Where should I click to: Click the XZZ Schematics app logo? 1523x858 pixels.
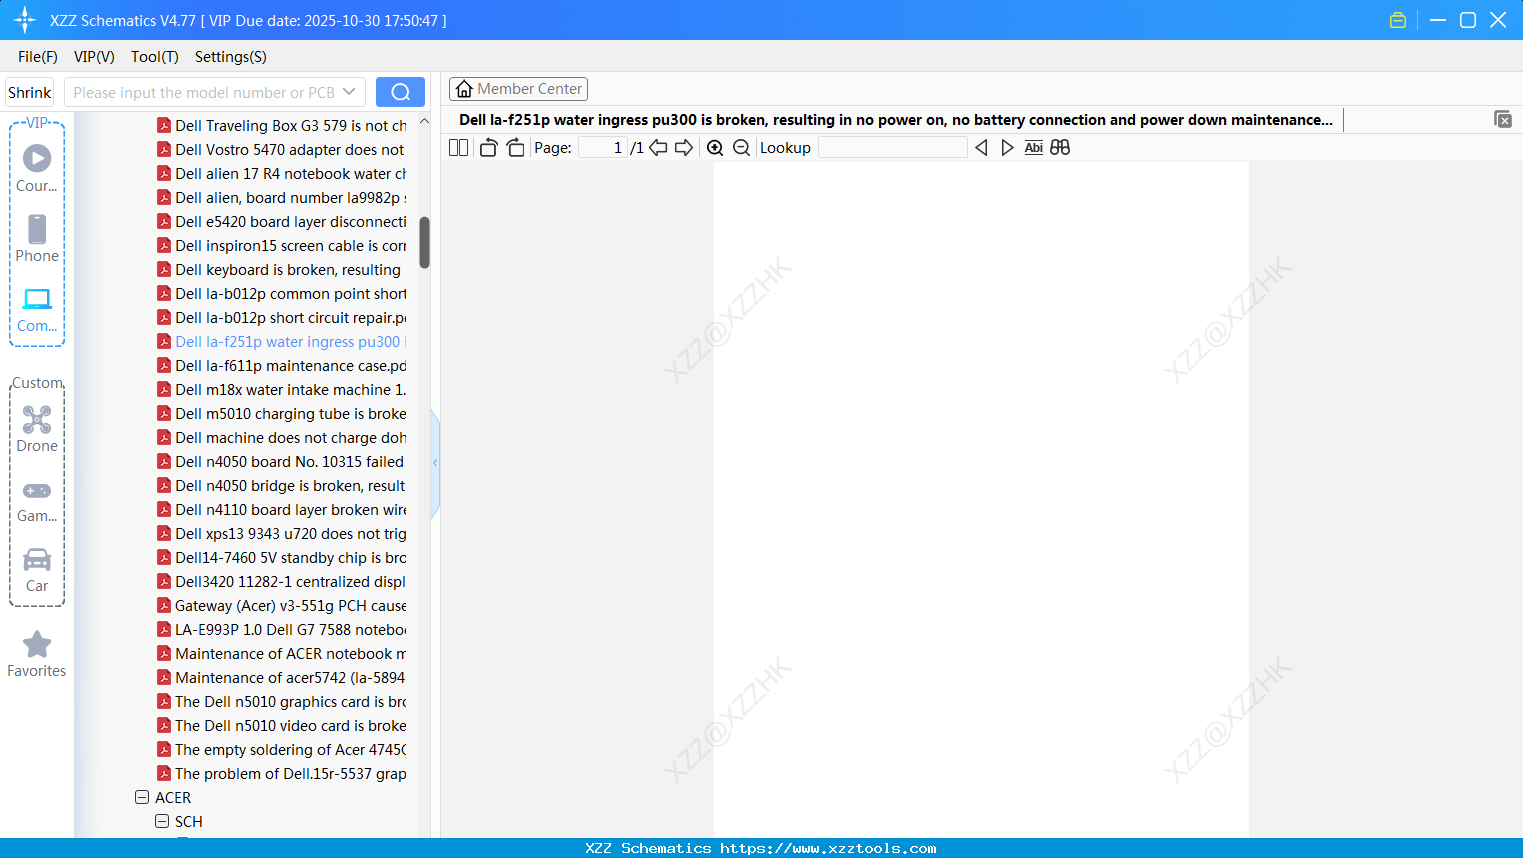(25, 20)
